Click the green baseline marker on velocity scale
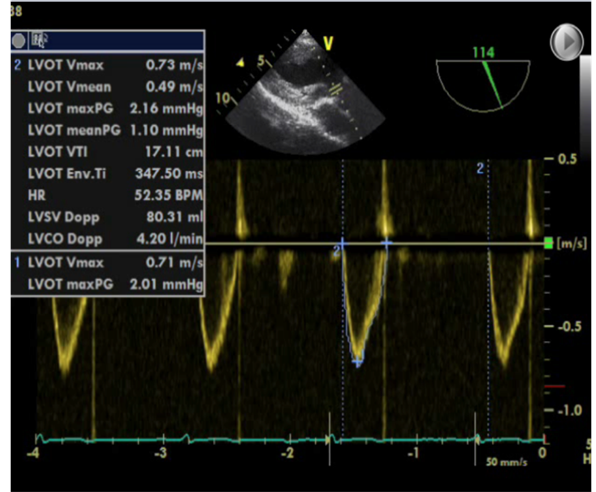Screen dimensions: 596x492 pos(548,243)
